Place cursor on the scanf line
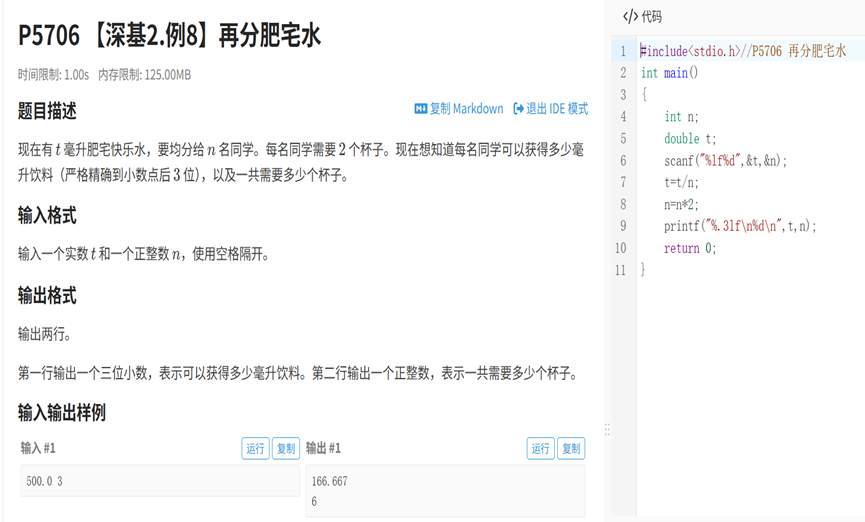Image resolution: width=865 pixels, height=522 pixels. (725, 161)
